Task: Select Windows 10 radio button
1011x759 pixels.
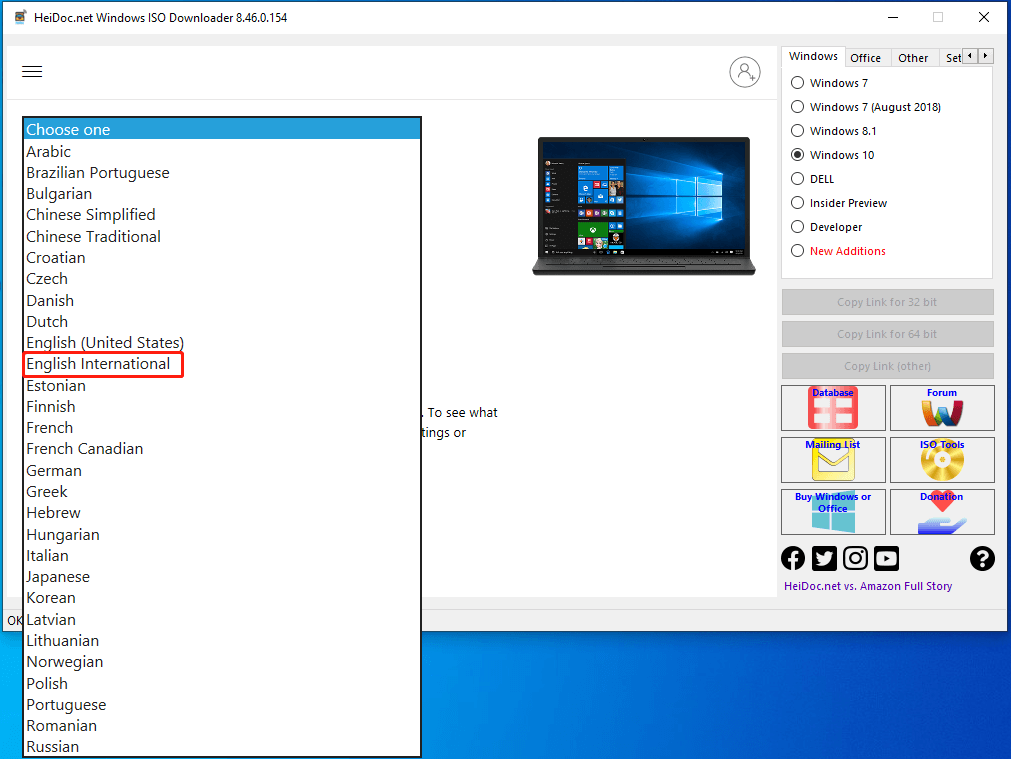Action: coord(798,155)
